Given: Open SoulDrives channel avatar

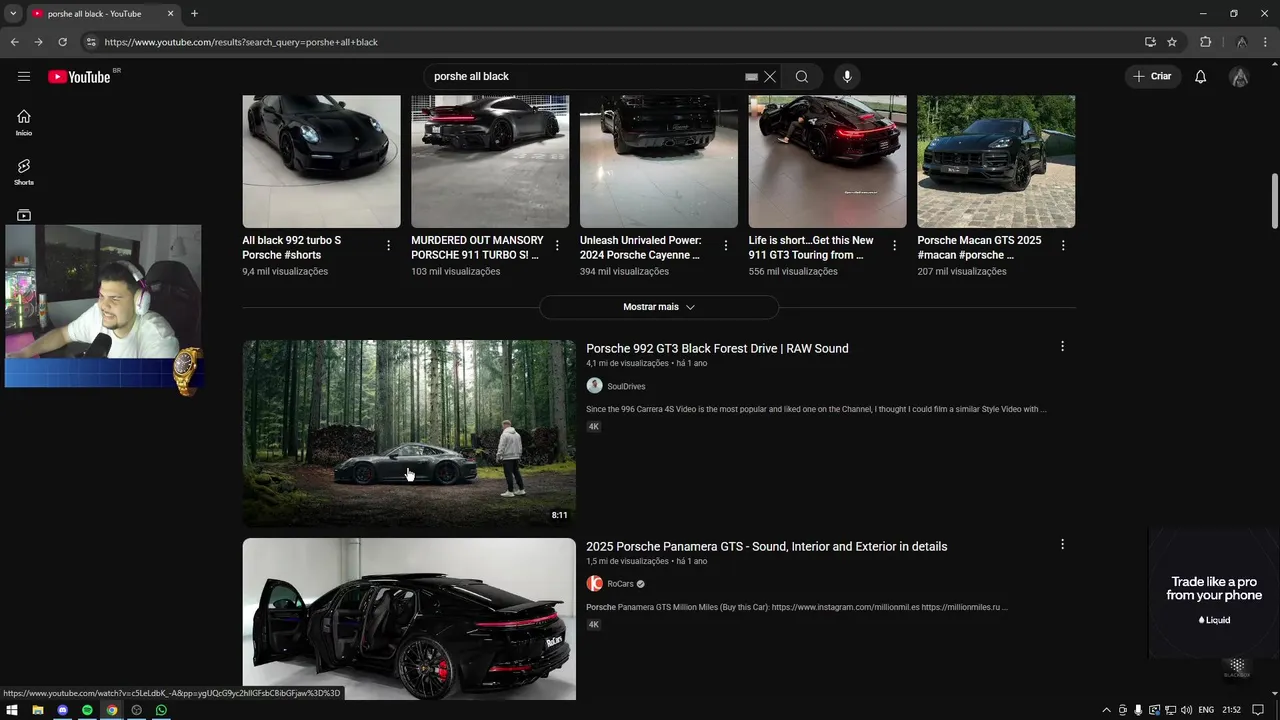Looking at the screenshot, I should [x=594, y=386].
